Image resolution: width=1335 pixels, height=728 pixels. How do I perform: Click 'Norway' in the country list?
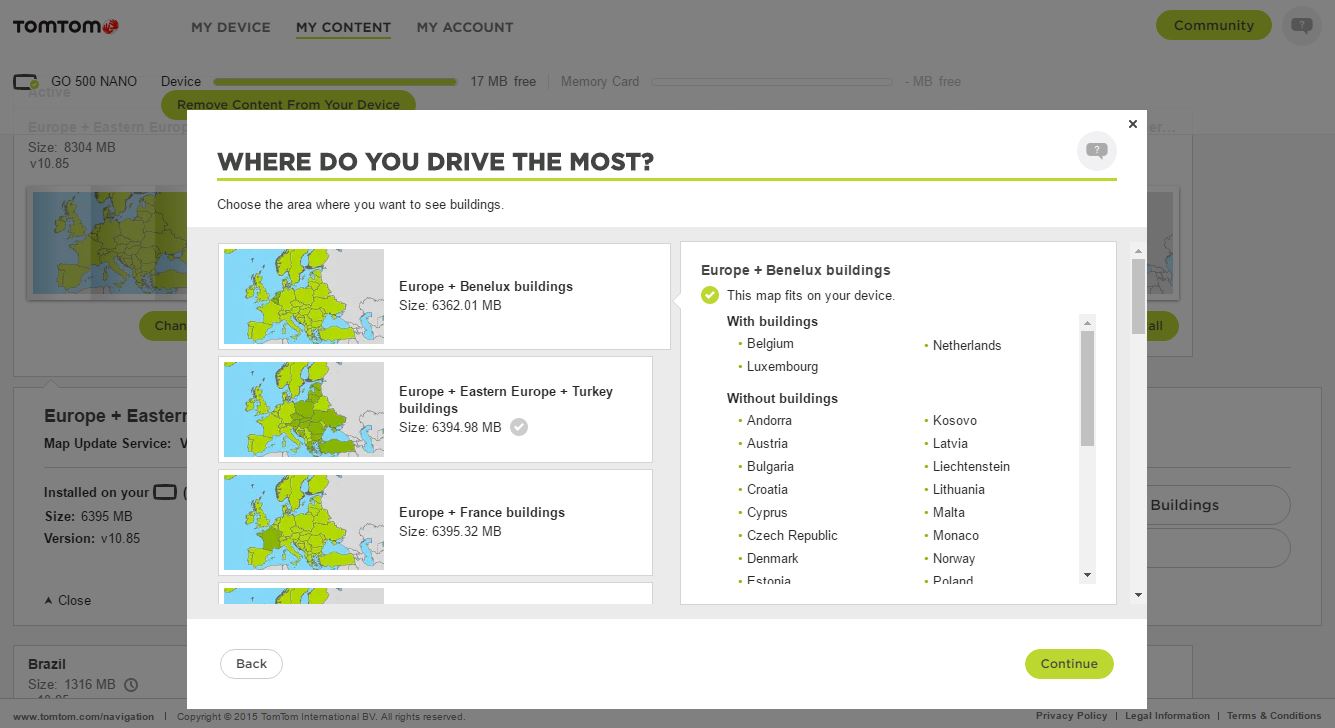coord(954,558)
